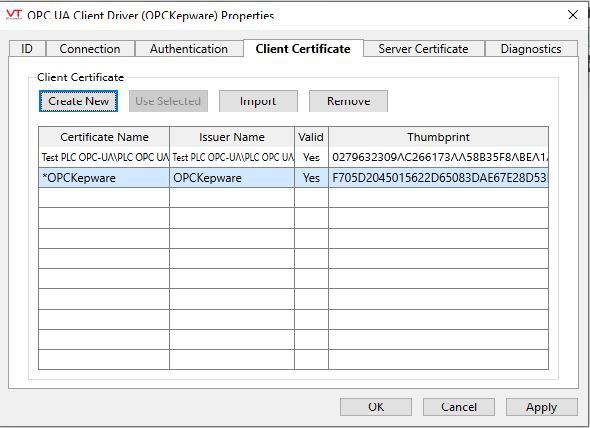This screenshot has width=590, height=428.
Task: Confirm changes with the OK button
Action: [x=376, y=407]
